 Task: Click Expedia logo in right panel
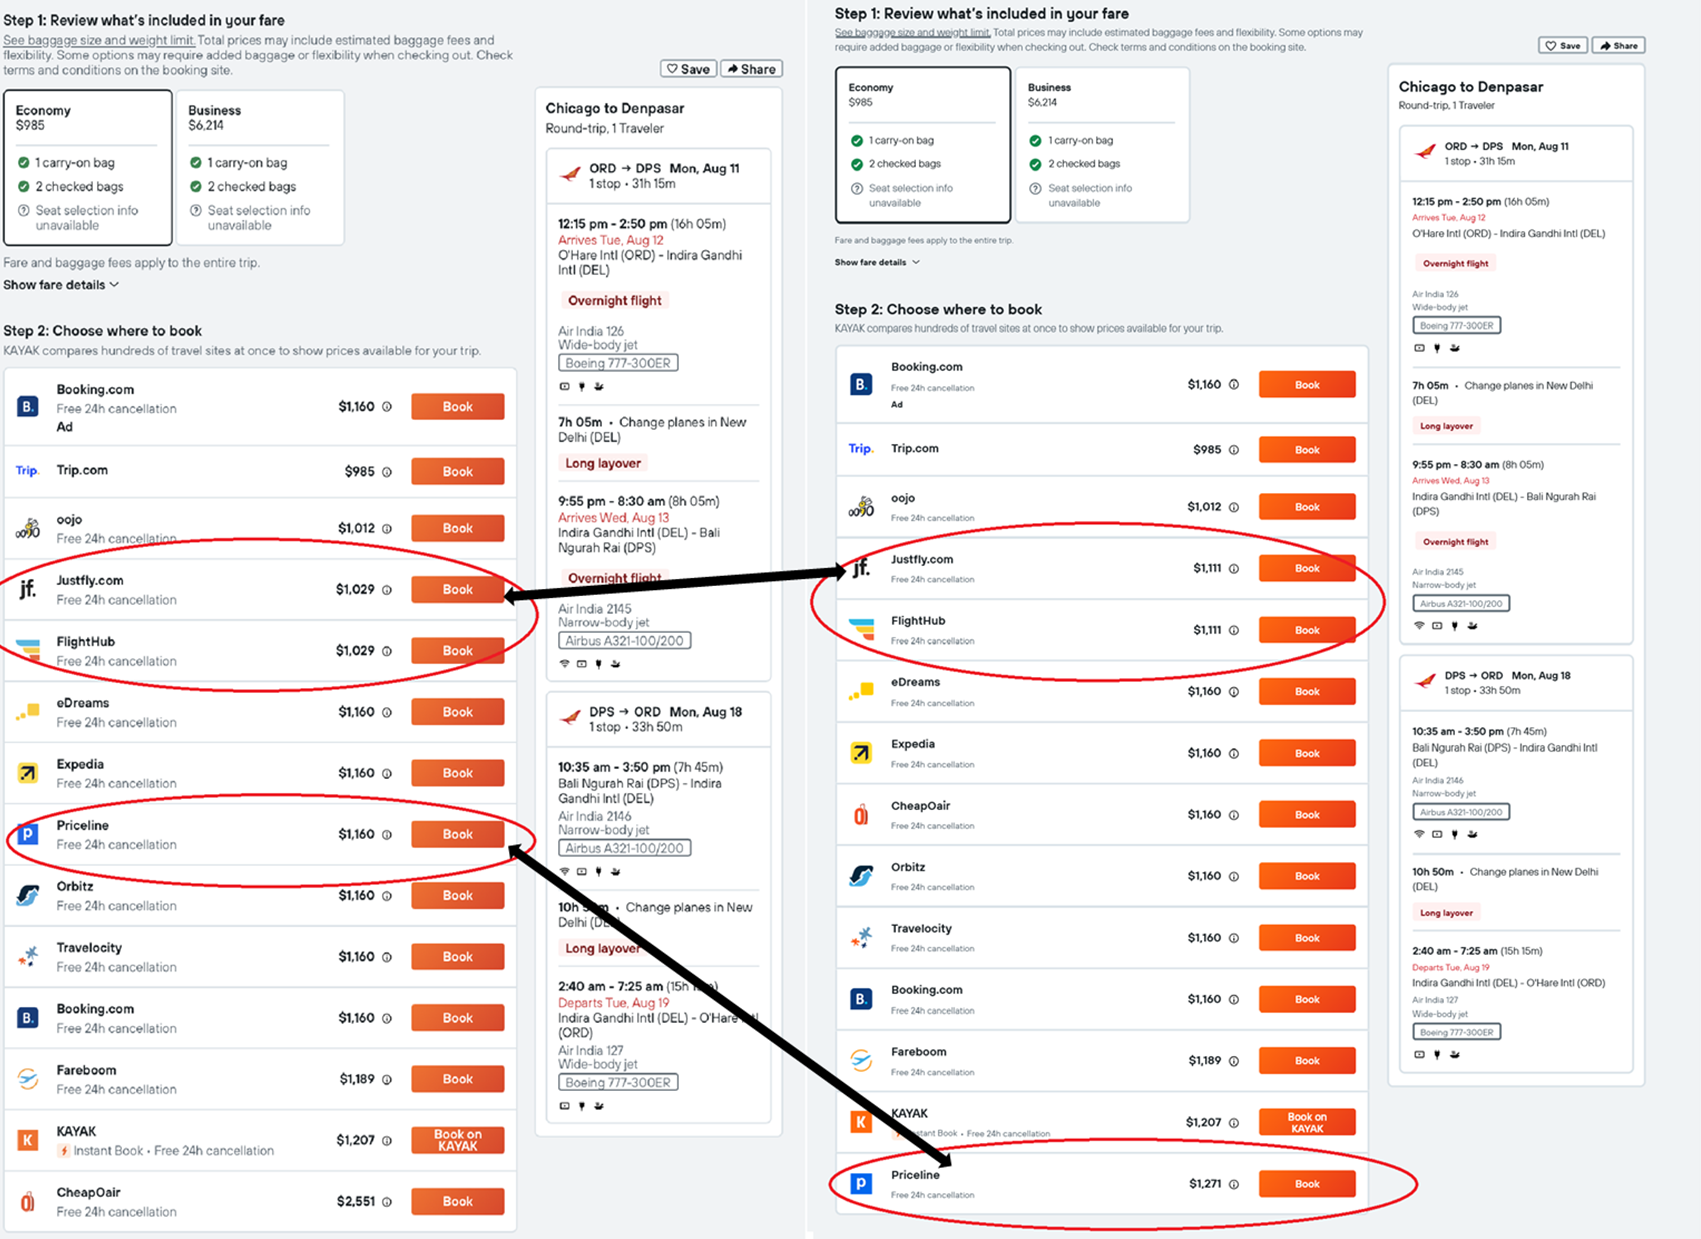pyautogui.click(x=861, y=753)
